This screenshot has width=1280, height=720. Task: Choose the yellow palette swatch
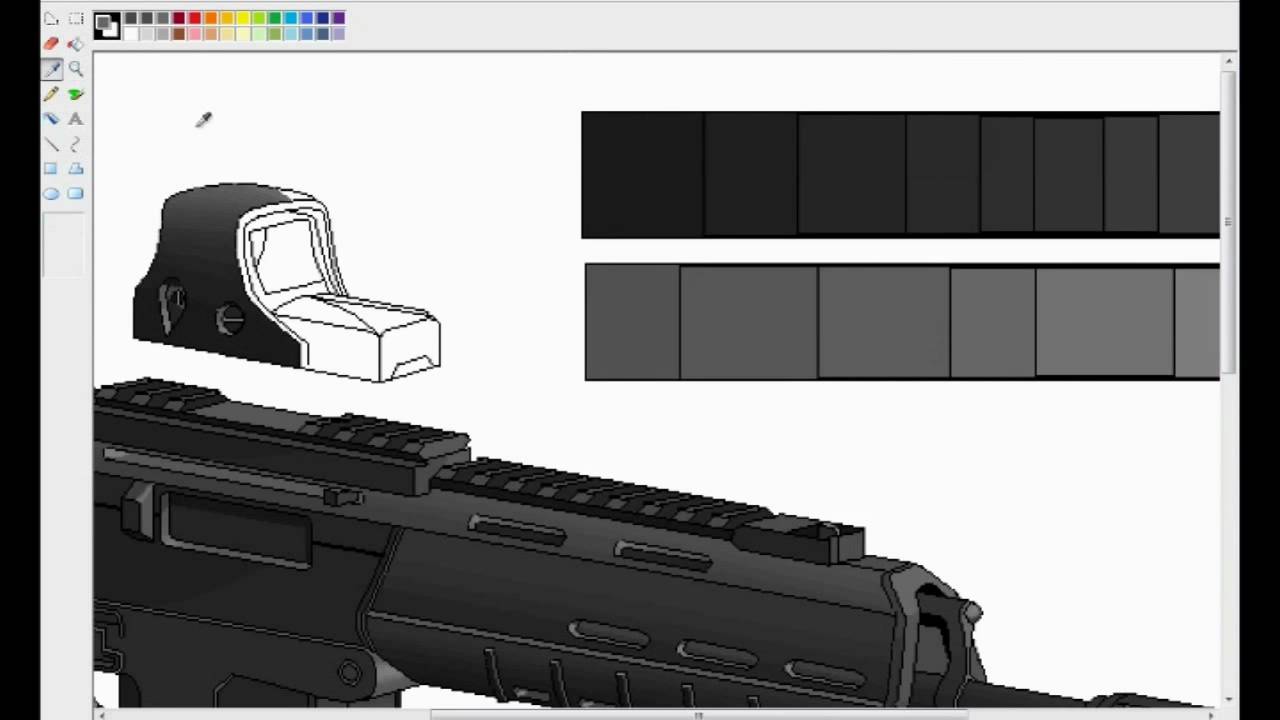pyautogui.click(x=243, y=18)
